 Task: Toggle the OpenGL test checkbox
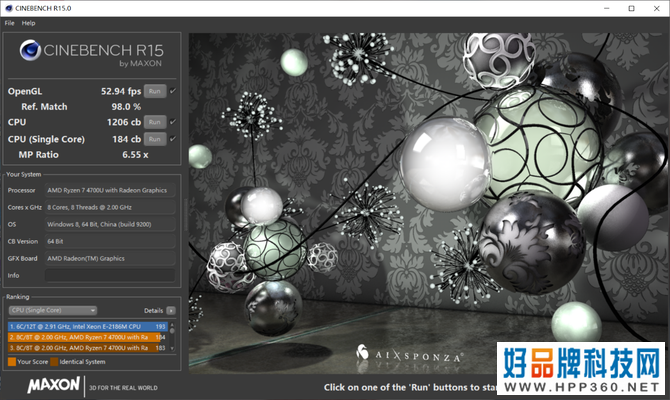point(173,91)
